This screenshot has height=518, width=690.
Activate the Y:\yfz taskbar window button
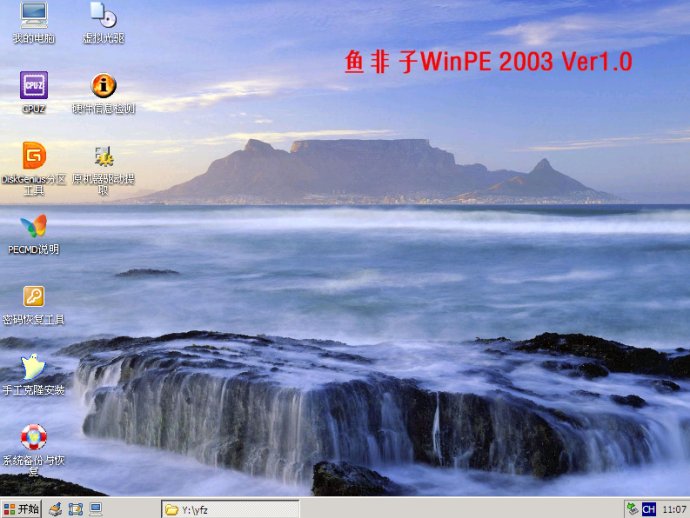pos(230,509)
